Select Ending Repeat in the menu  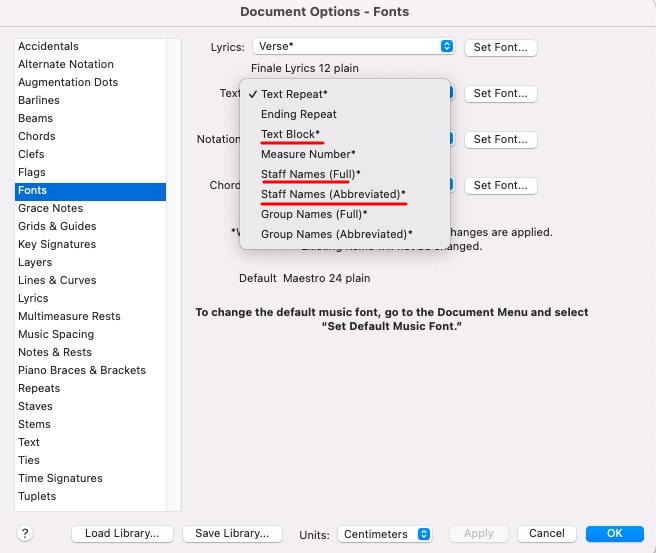(x=298, y=114)
